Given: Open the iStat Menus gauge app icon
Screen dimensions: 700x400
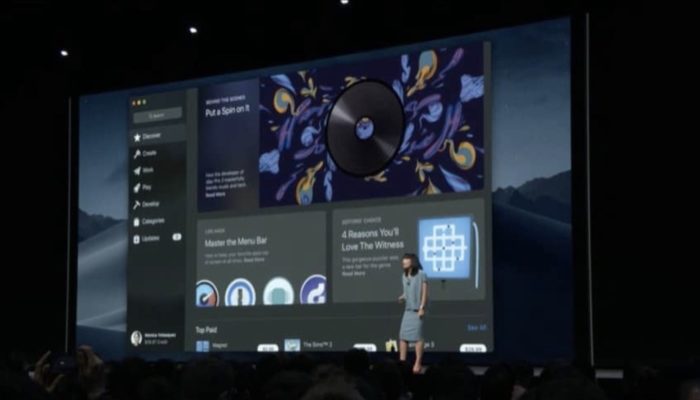Looking at the screenshot, I should tap(207, 293).
